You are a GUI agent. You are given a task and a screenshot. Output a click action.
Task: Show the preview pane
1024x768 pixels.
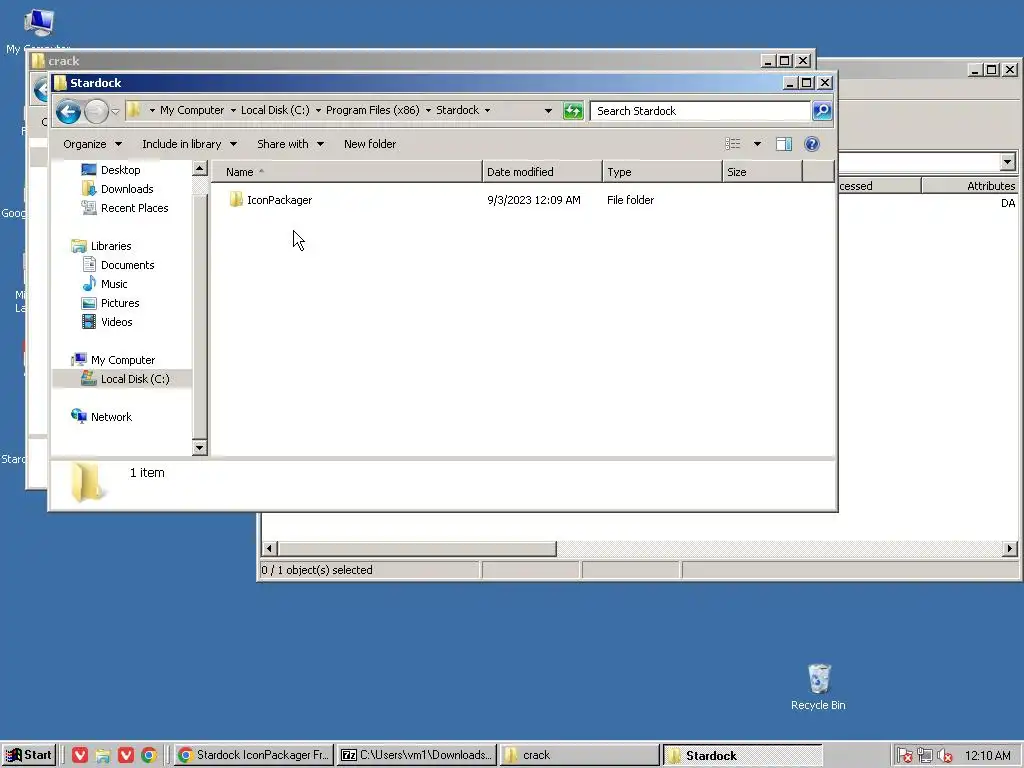click(x=784, y=144)
